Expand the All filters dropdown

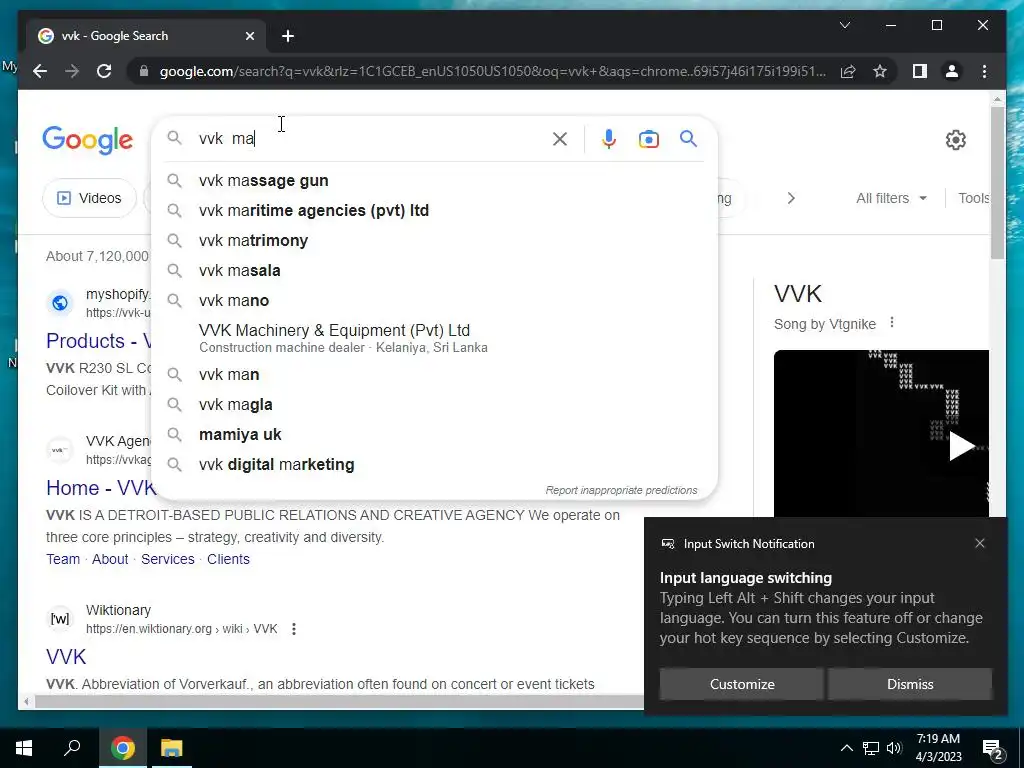coord(891,198)
